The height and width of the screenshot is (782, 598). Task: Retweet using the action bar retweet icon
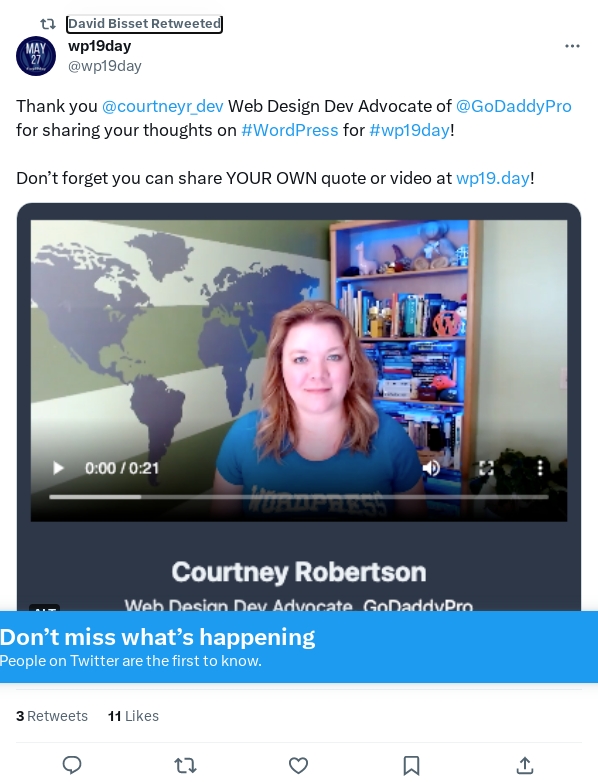[x=185, y=765]
